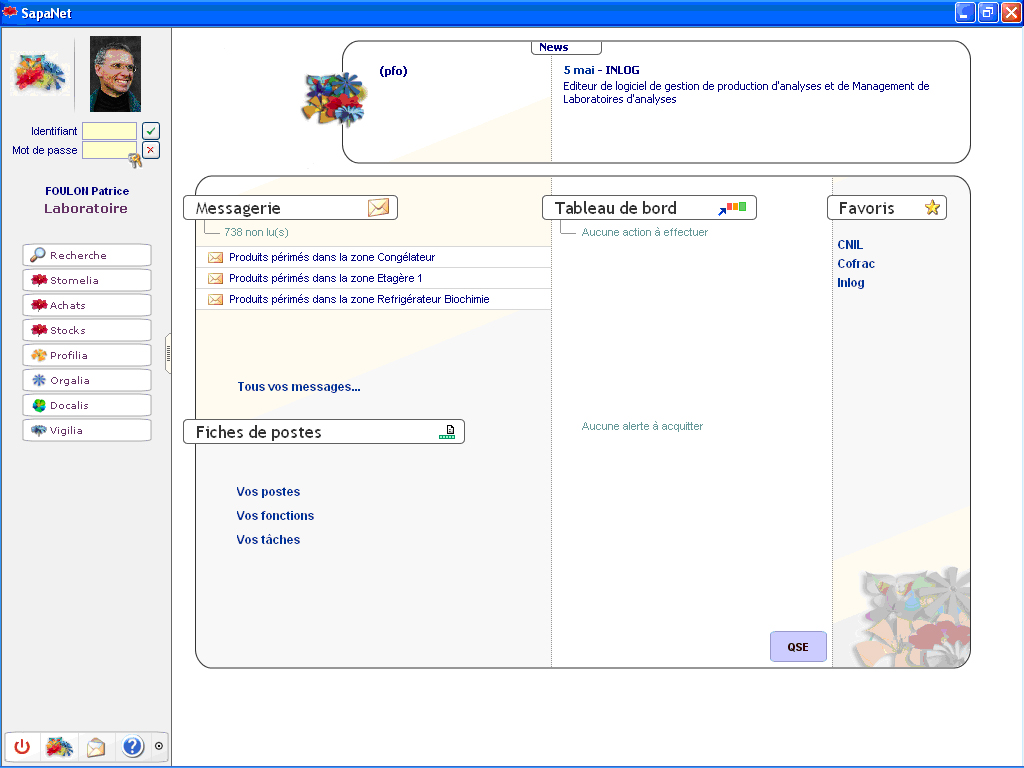Open the Recherche search menu item
Viewport: 1024px width, 768px height.
(87, 255)
